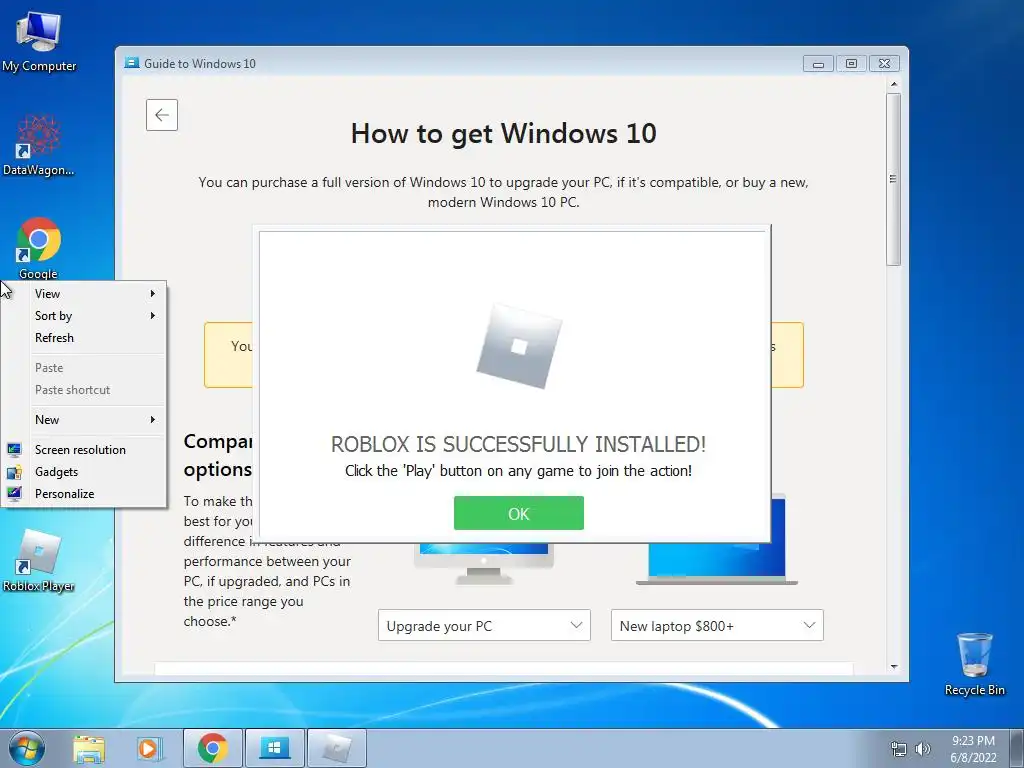Click the Guide window scrollbar thumb

pos(893,179)
